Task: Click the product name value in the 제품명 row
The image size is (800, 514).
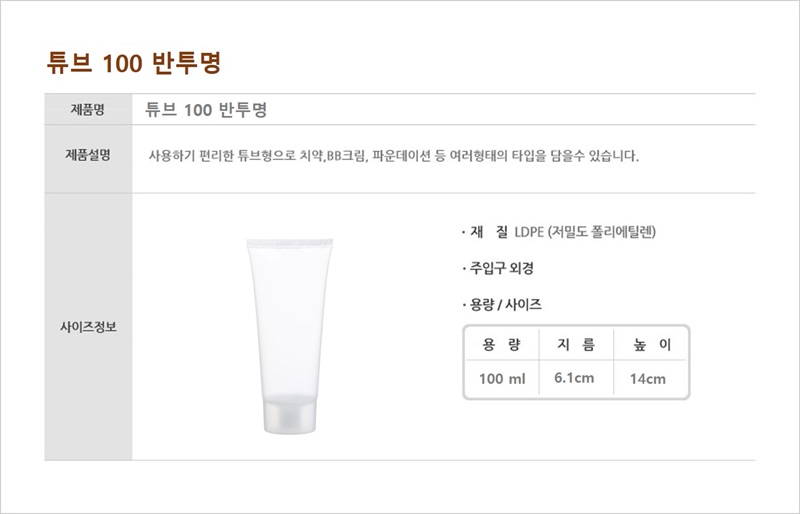Action: (205, 109)
